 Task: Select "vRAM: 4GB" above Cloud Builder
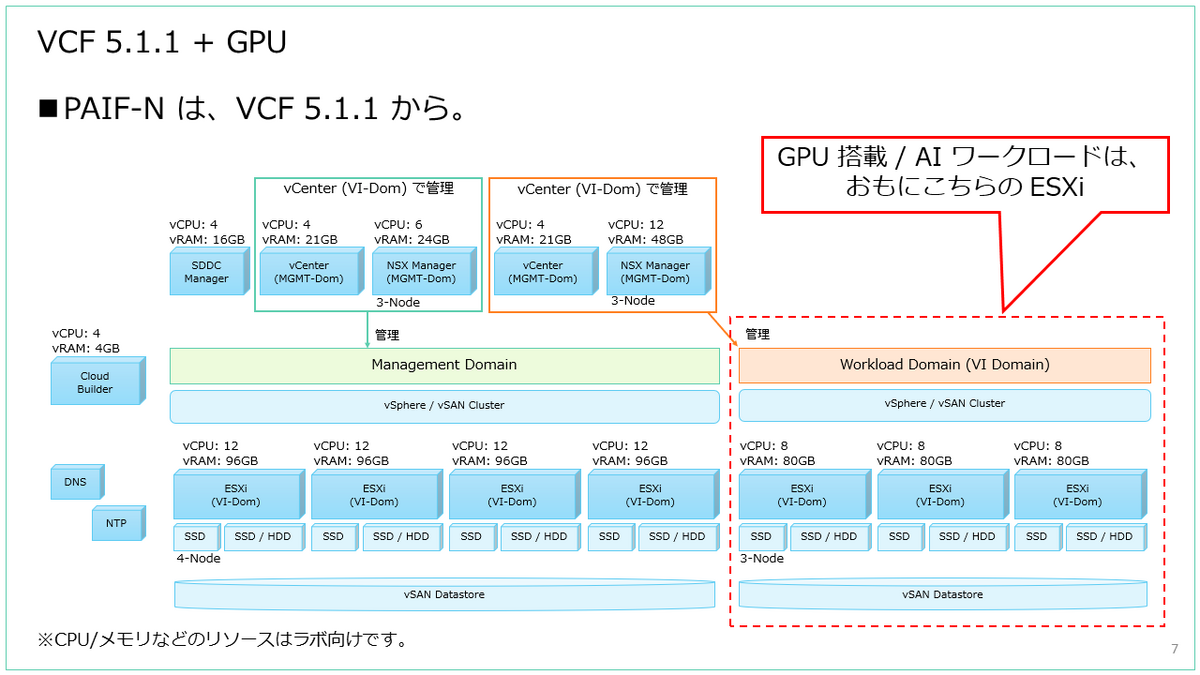point(86,348)
